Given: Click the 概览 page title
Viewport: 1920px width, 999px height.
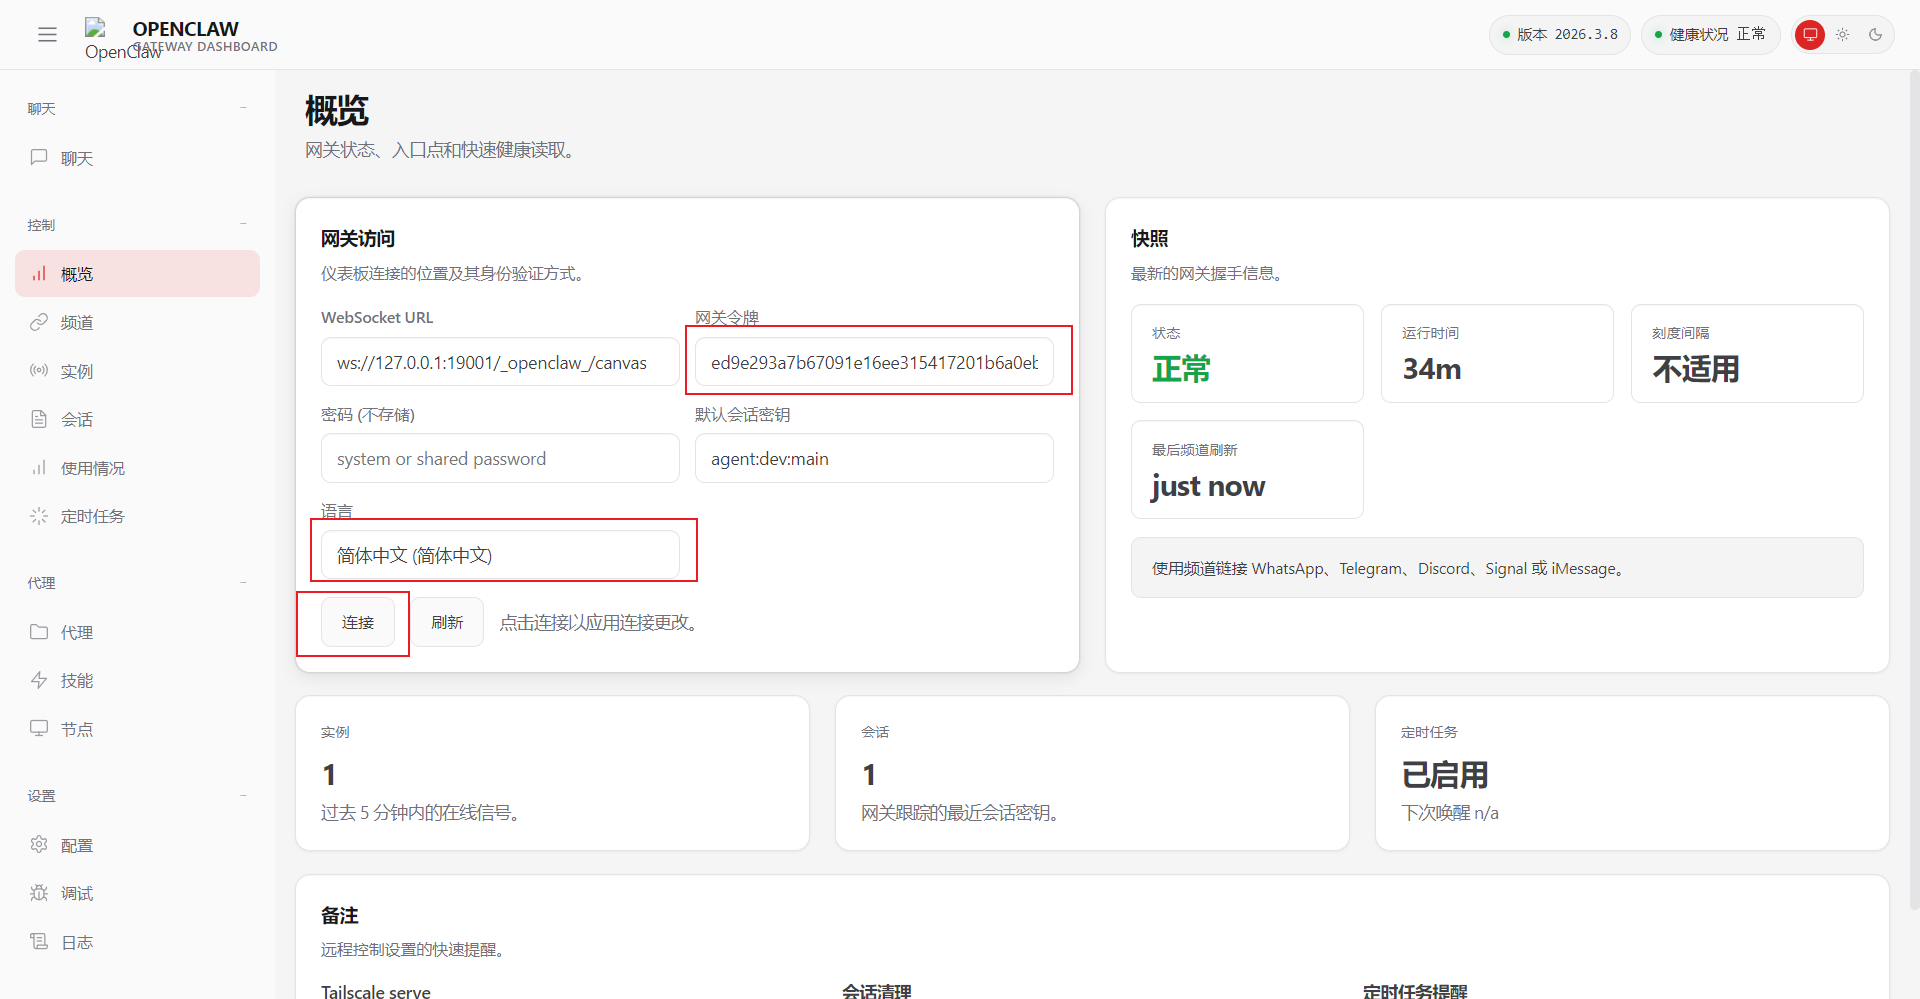Looking at the screenshot, I should pyautogui.click(x=337, y=110).
